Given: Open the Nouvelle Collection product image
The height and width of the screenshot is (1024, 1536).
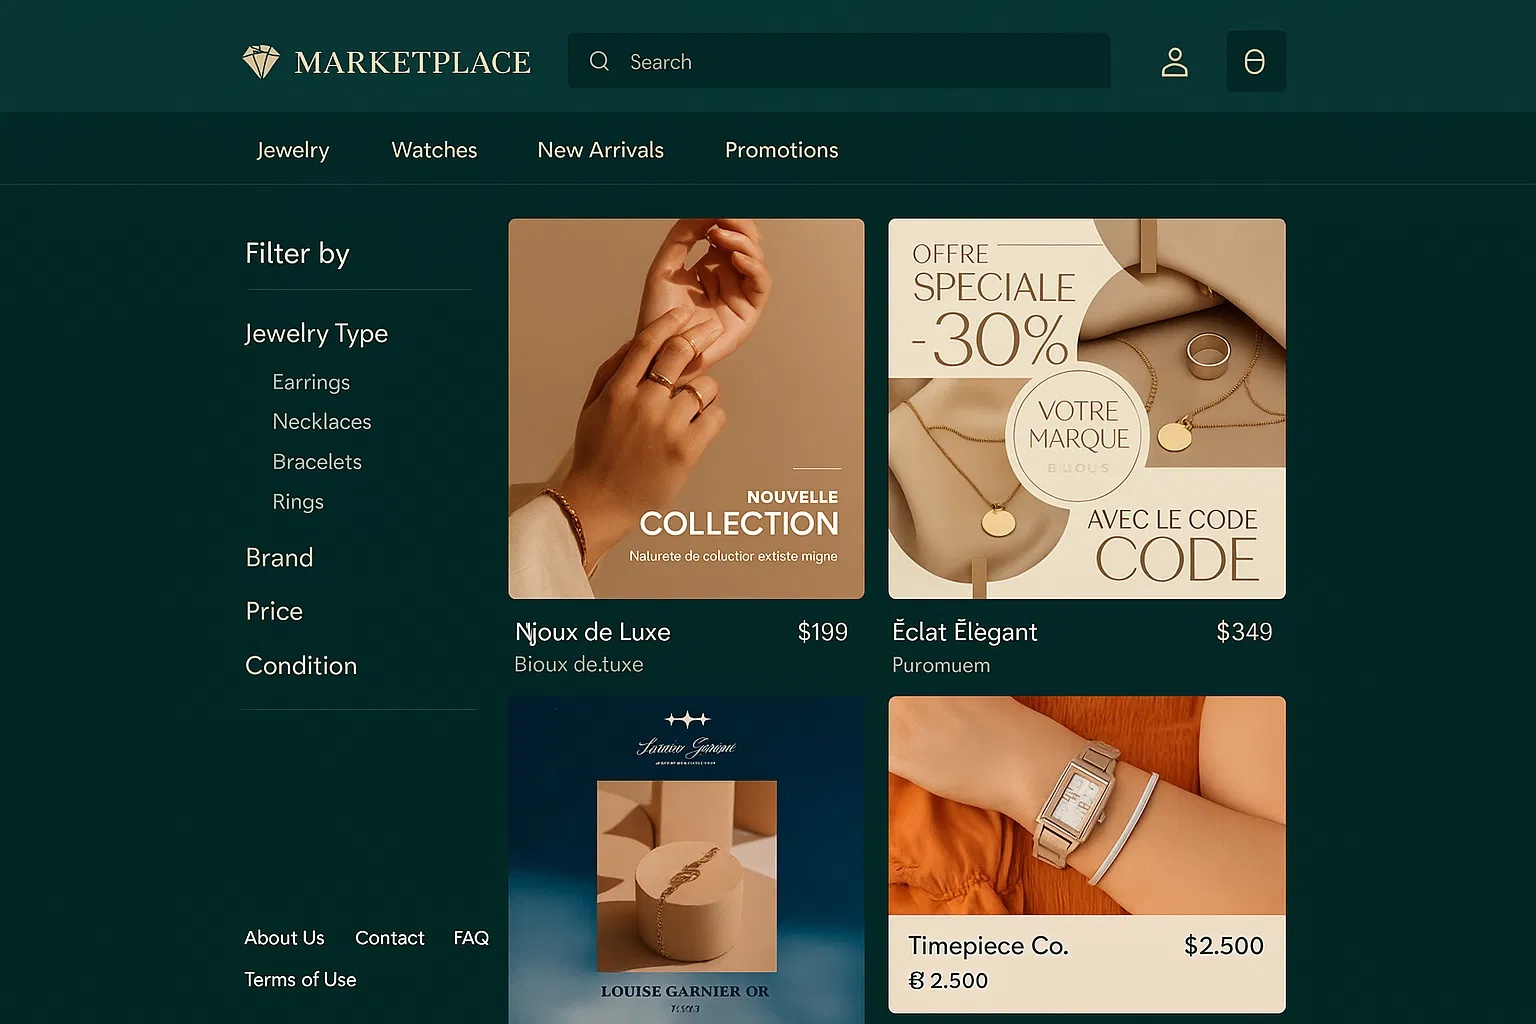Looking at the screenshot, I should (x=686, y=409).
